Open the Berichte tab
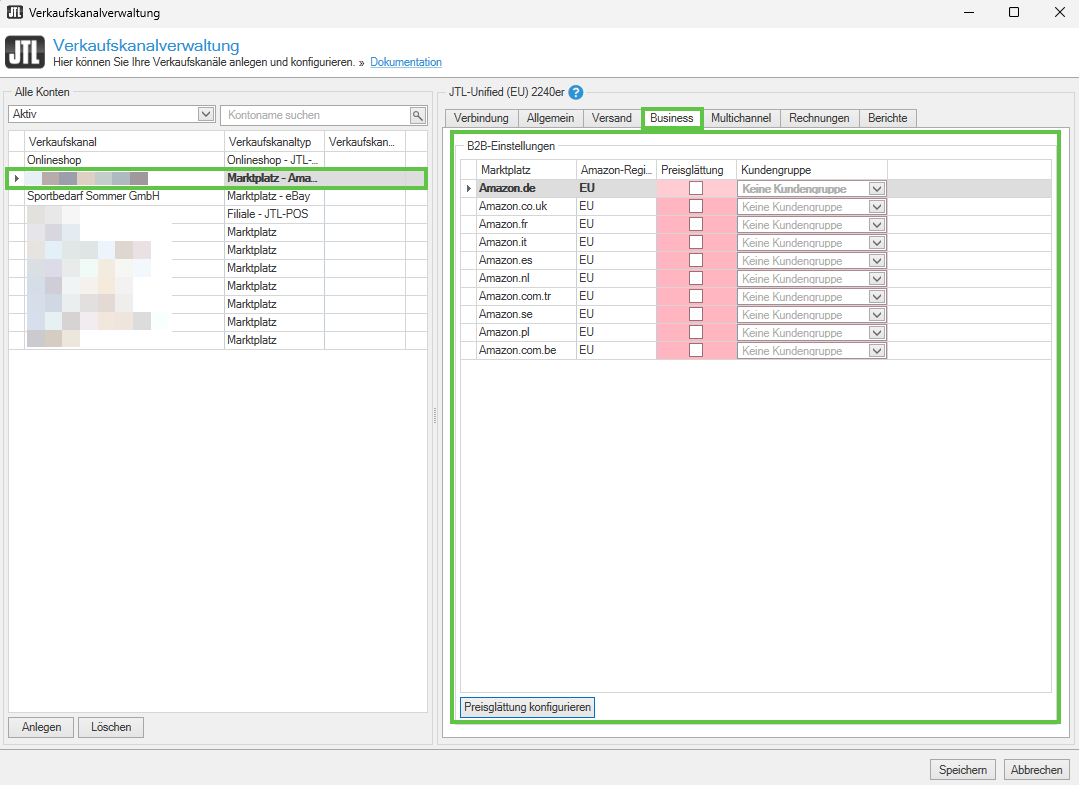This screenshot has width=1079, height=785. (888, 118)
